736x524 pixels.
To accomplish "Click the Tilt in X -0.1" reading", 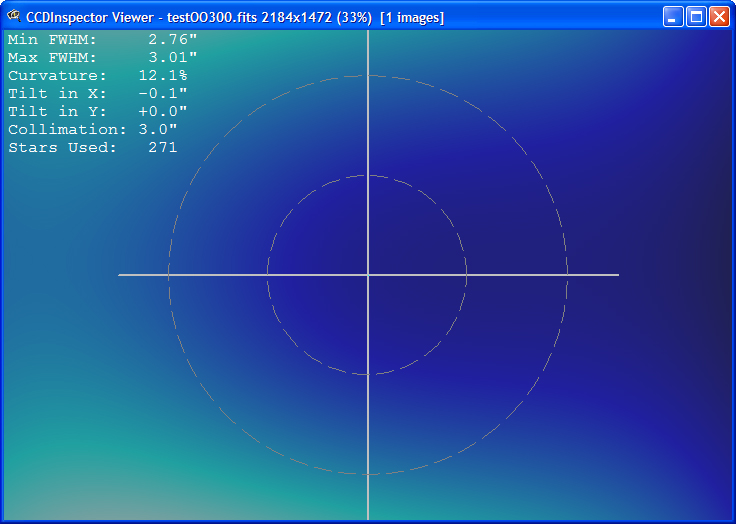I will 98,93.
